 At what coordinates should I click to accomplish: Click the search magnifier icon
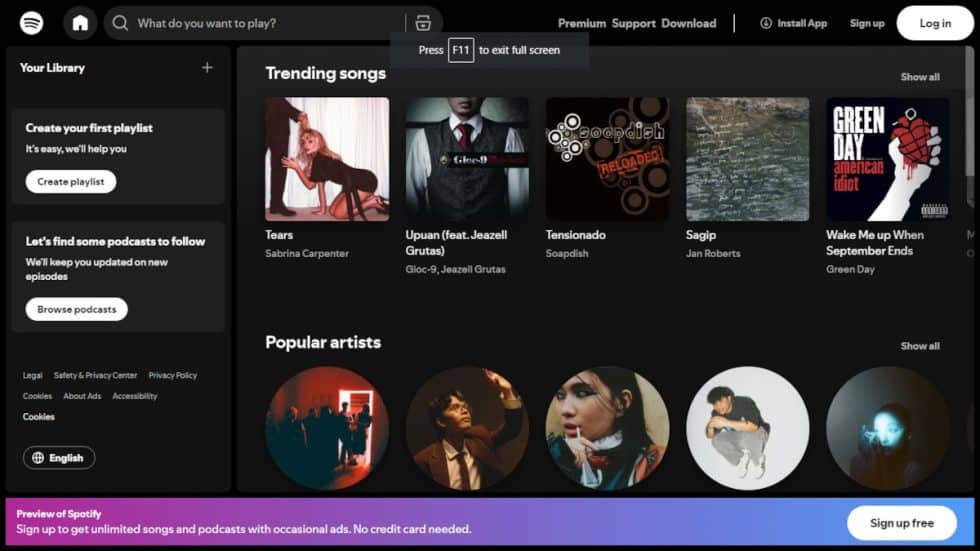point(120,23)
